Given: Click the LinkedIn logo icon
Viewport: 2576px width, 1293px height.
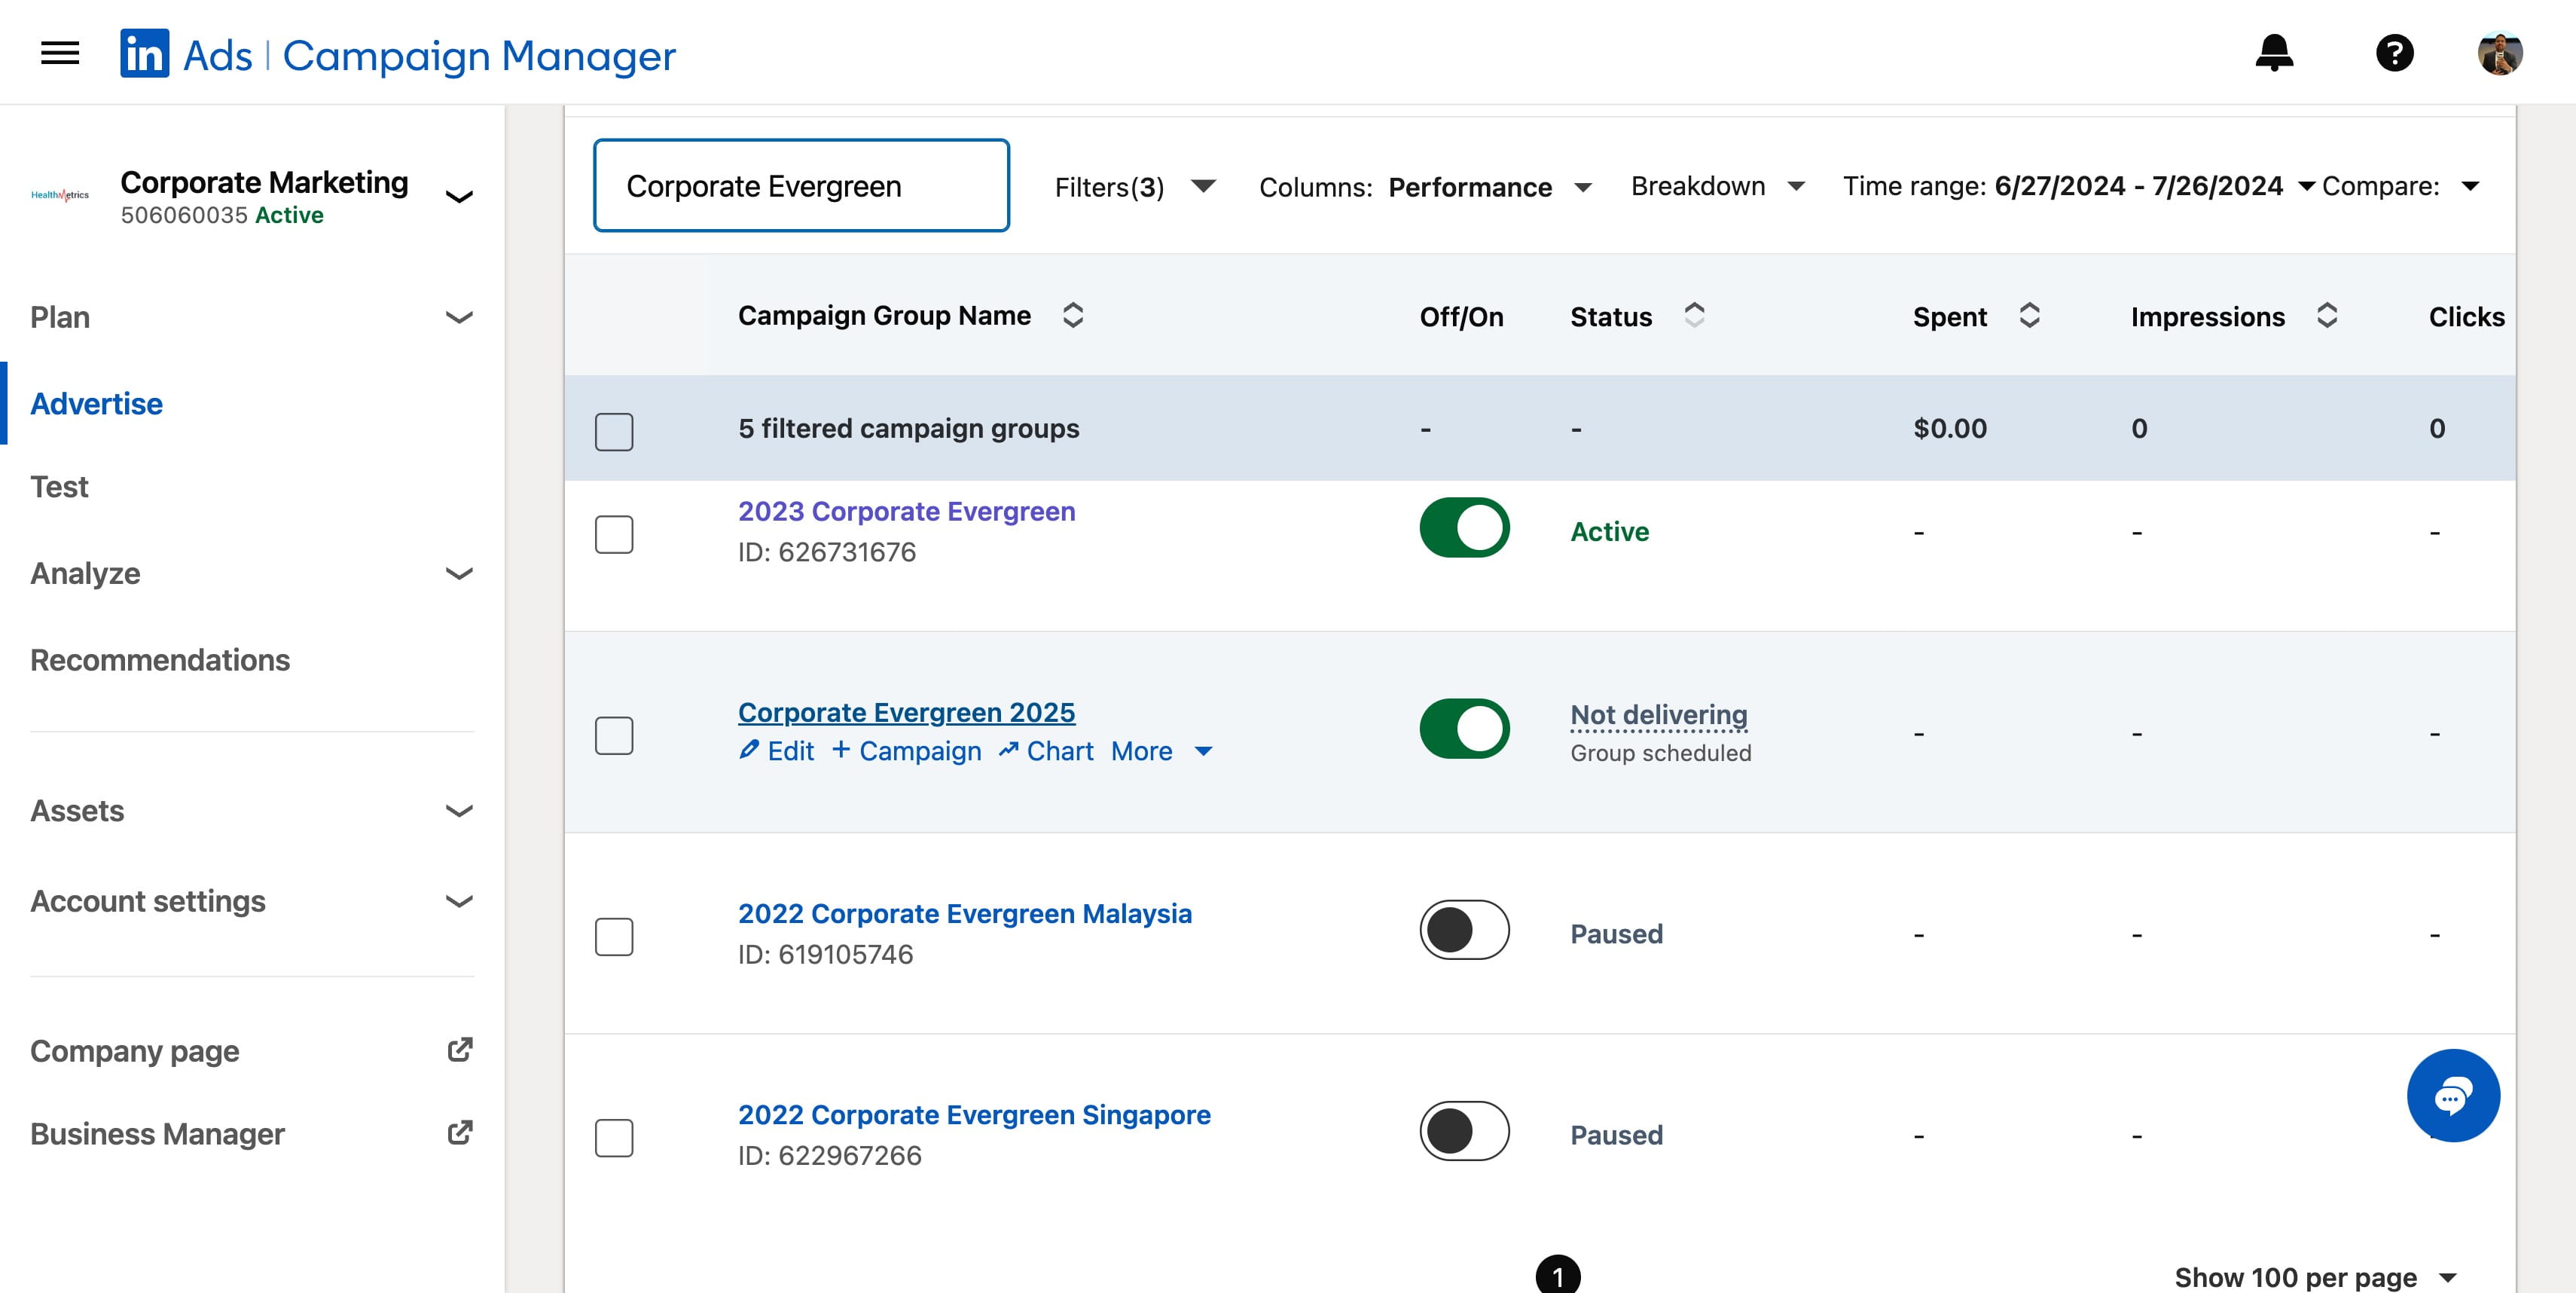Looking at the screenshot, I should point(145,53).
